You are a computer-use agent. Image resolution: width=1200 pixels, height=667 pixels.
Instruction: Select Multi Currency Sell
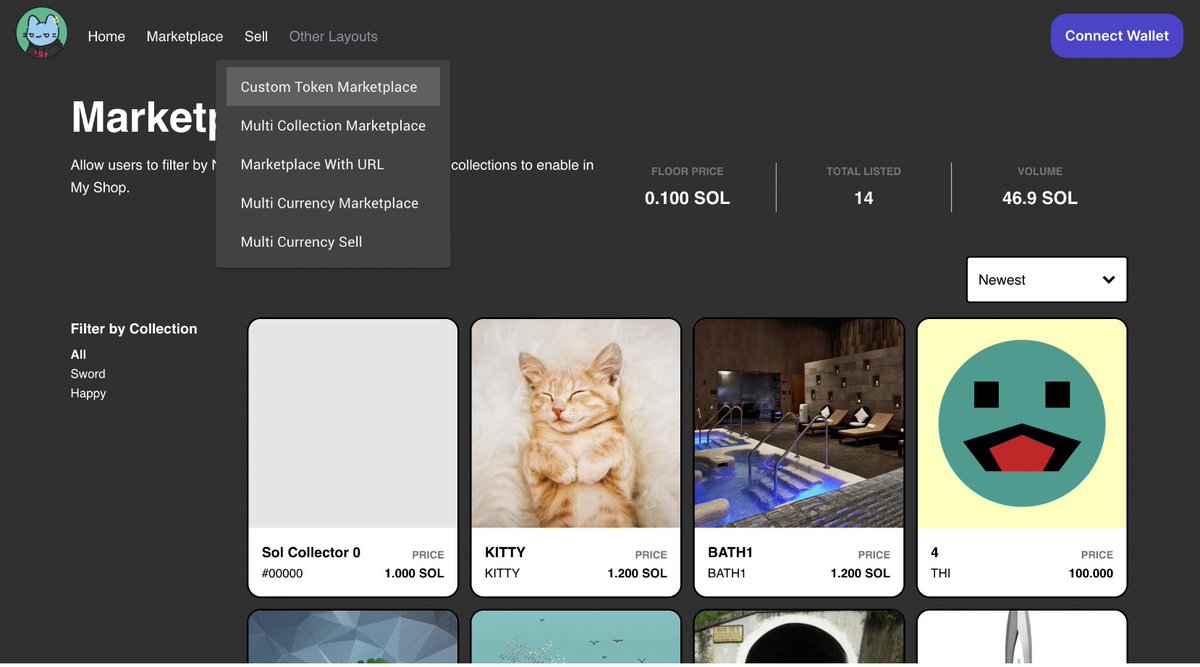[333, 242]
